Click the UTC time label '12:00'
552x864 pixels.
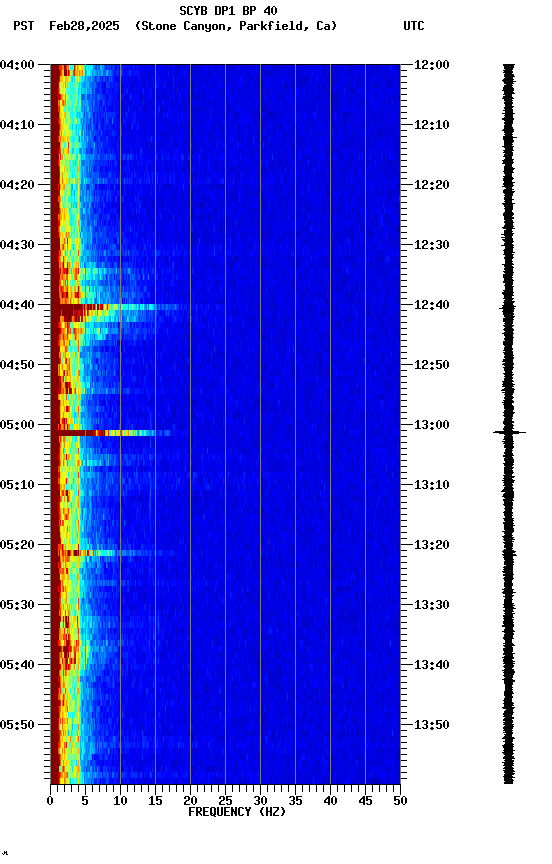pyautogui.click(x=431, y=65)
